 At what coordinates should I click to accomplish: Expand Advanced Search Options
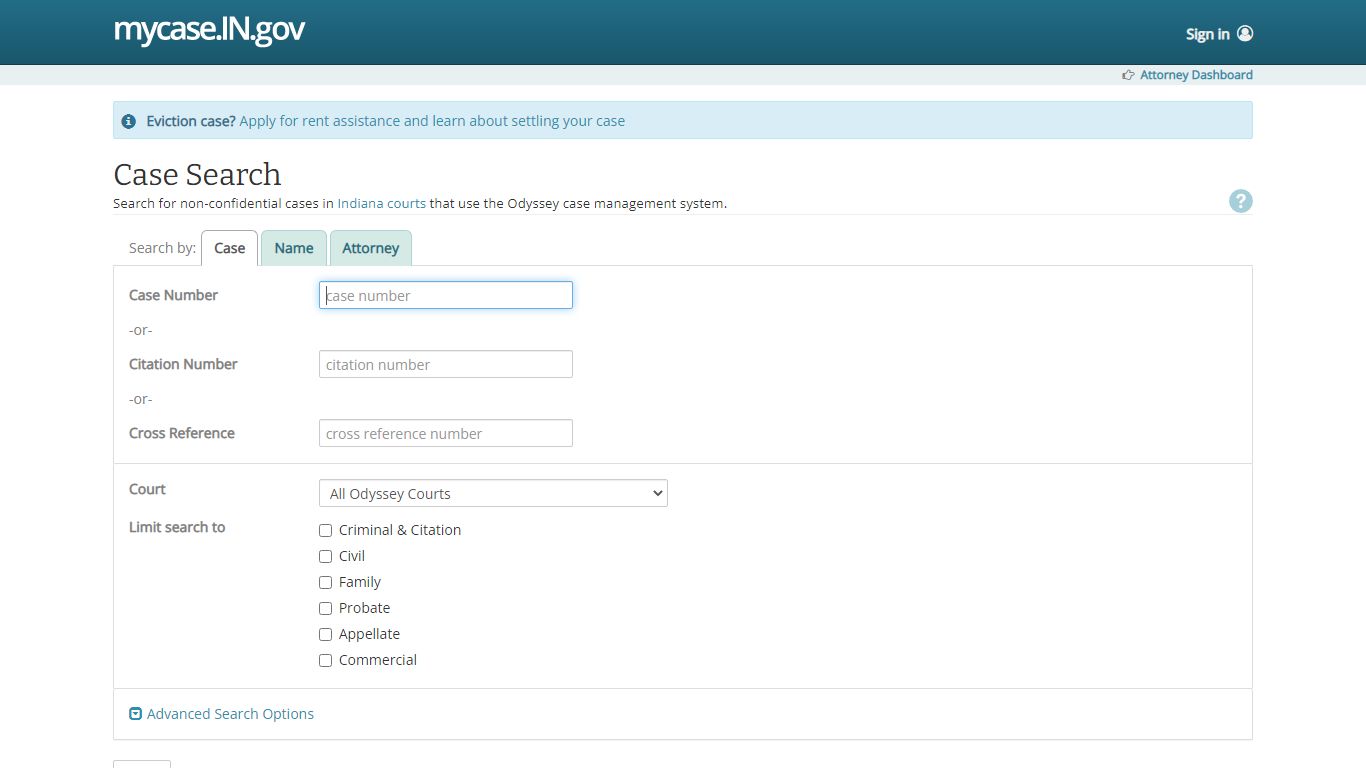pos(230,714)
